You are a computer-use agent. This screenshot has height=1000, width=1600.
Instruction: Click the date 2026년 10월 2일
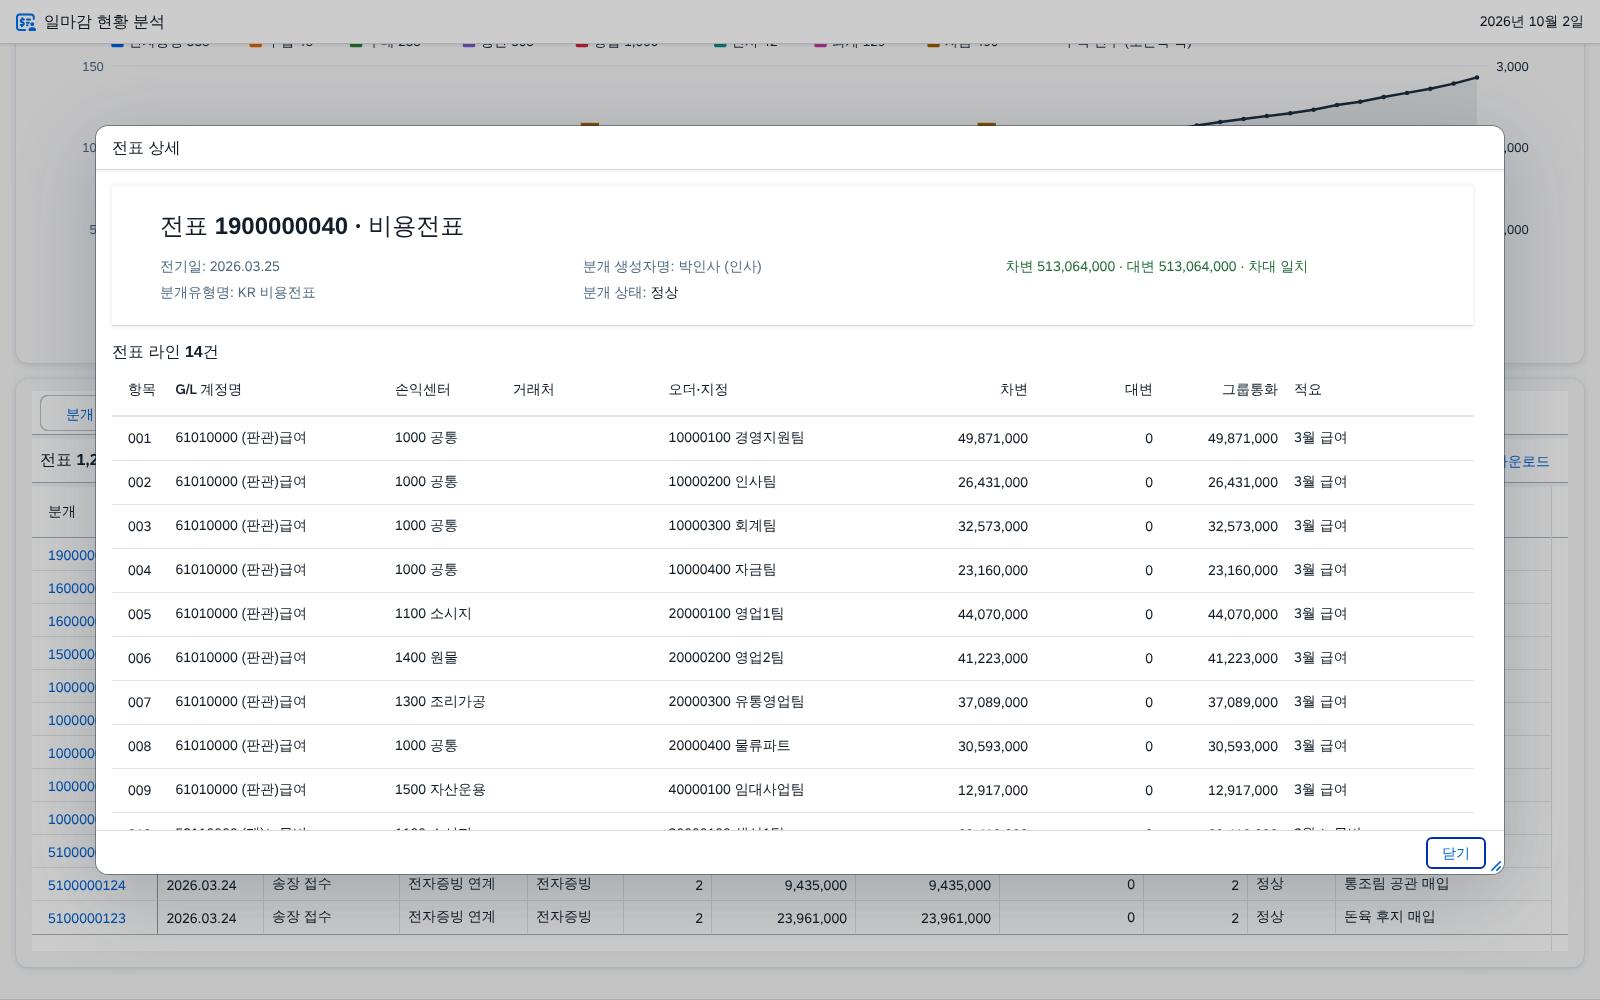tap(1531, 22)
